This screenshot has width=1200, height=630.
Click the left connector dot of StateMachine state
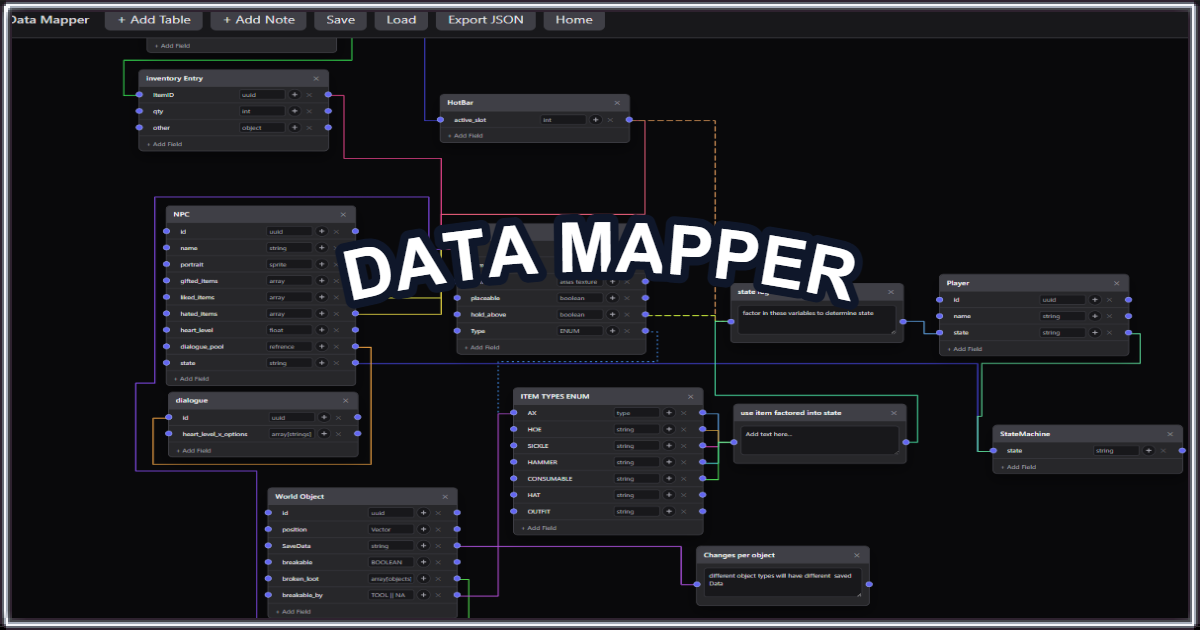tap(993, 450)
